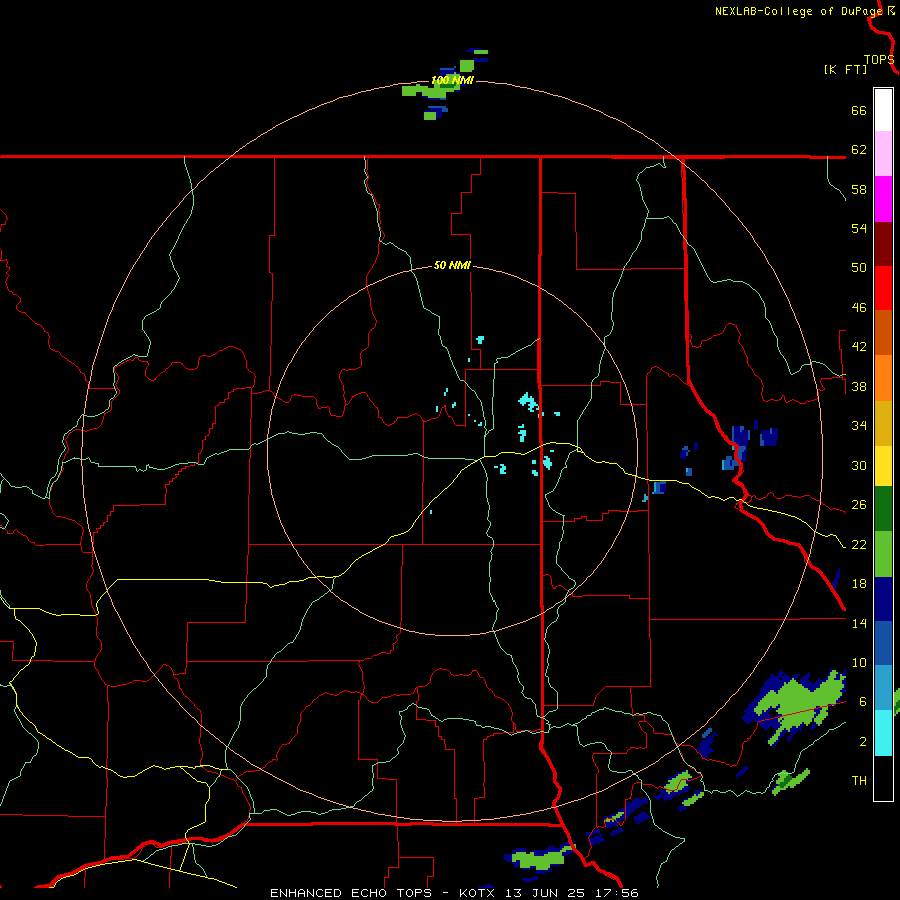
Task: Click the legend value "46"
Action: coord(859,308)
